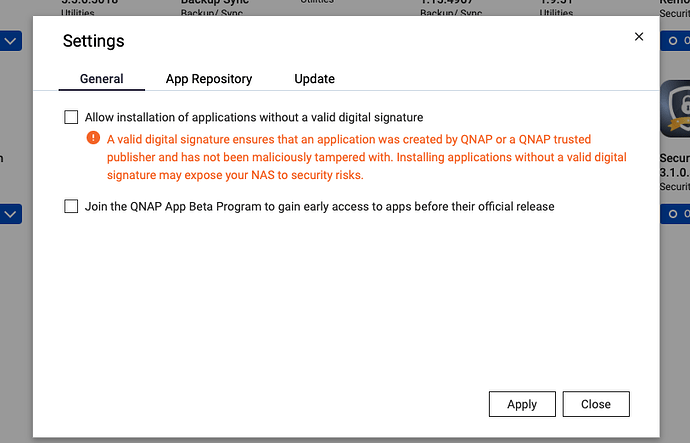Click the upper-right blue app button
This screenshot has width=690, height=443.
(675, 42)
